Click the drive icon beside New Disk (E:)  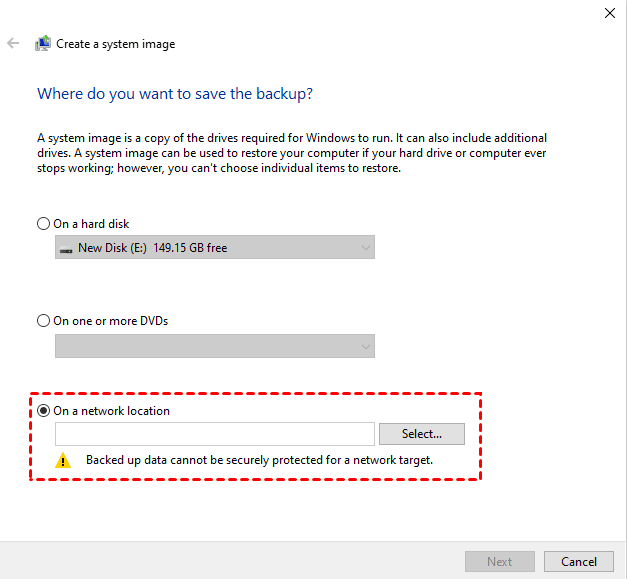point(66,248)
